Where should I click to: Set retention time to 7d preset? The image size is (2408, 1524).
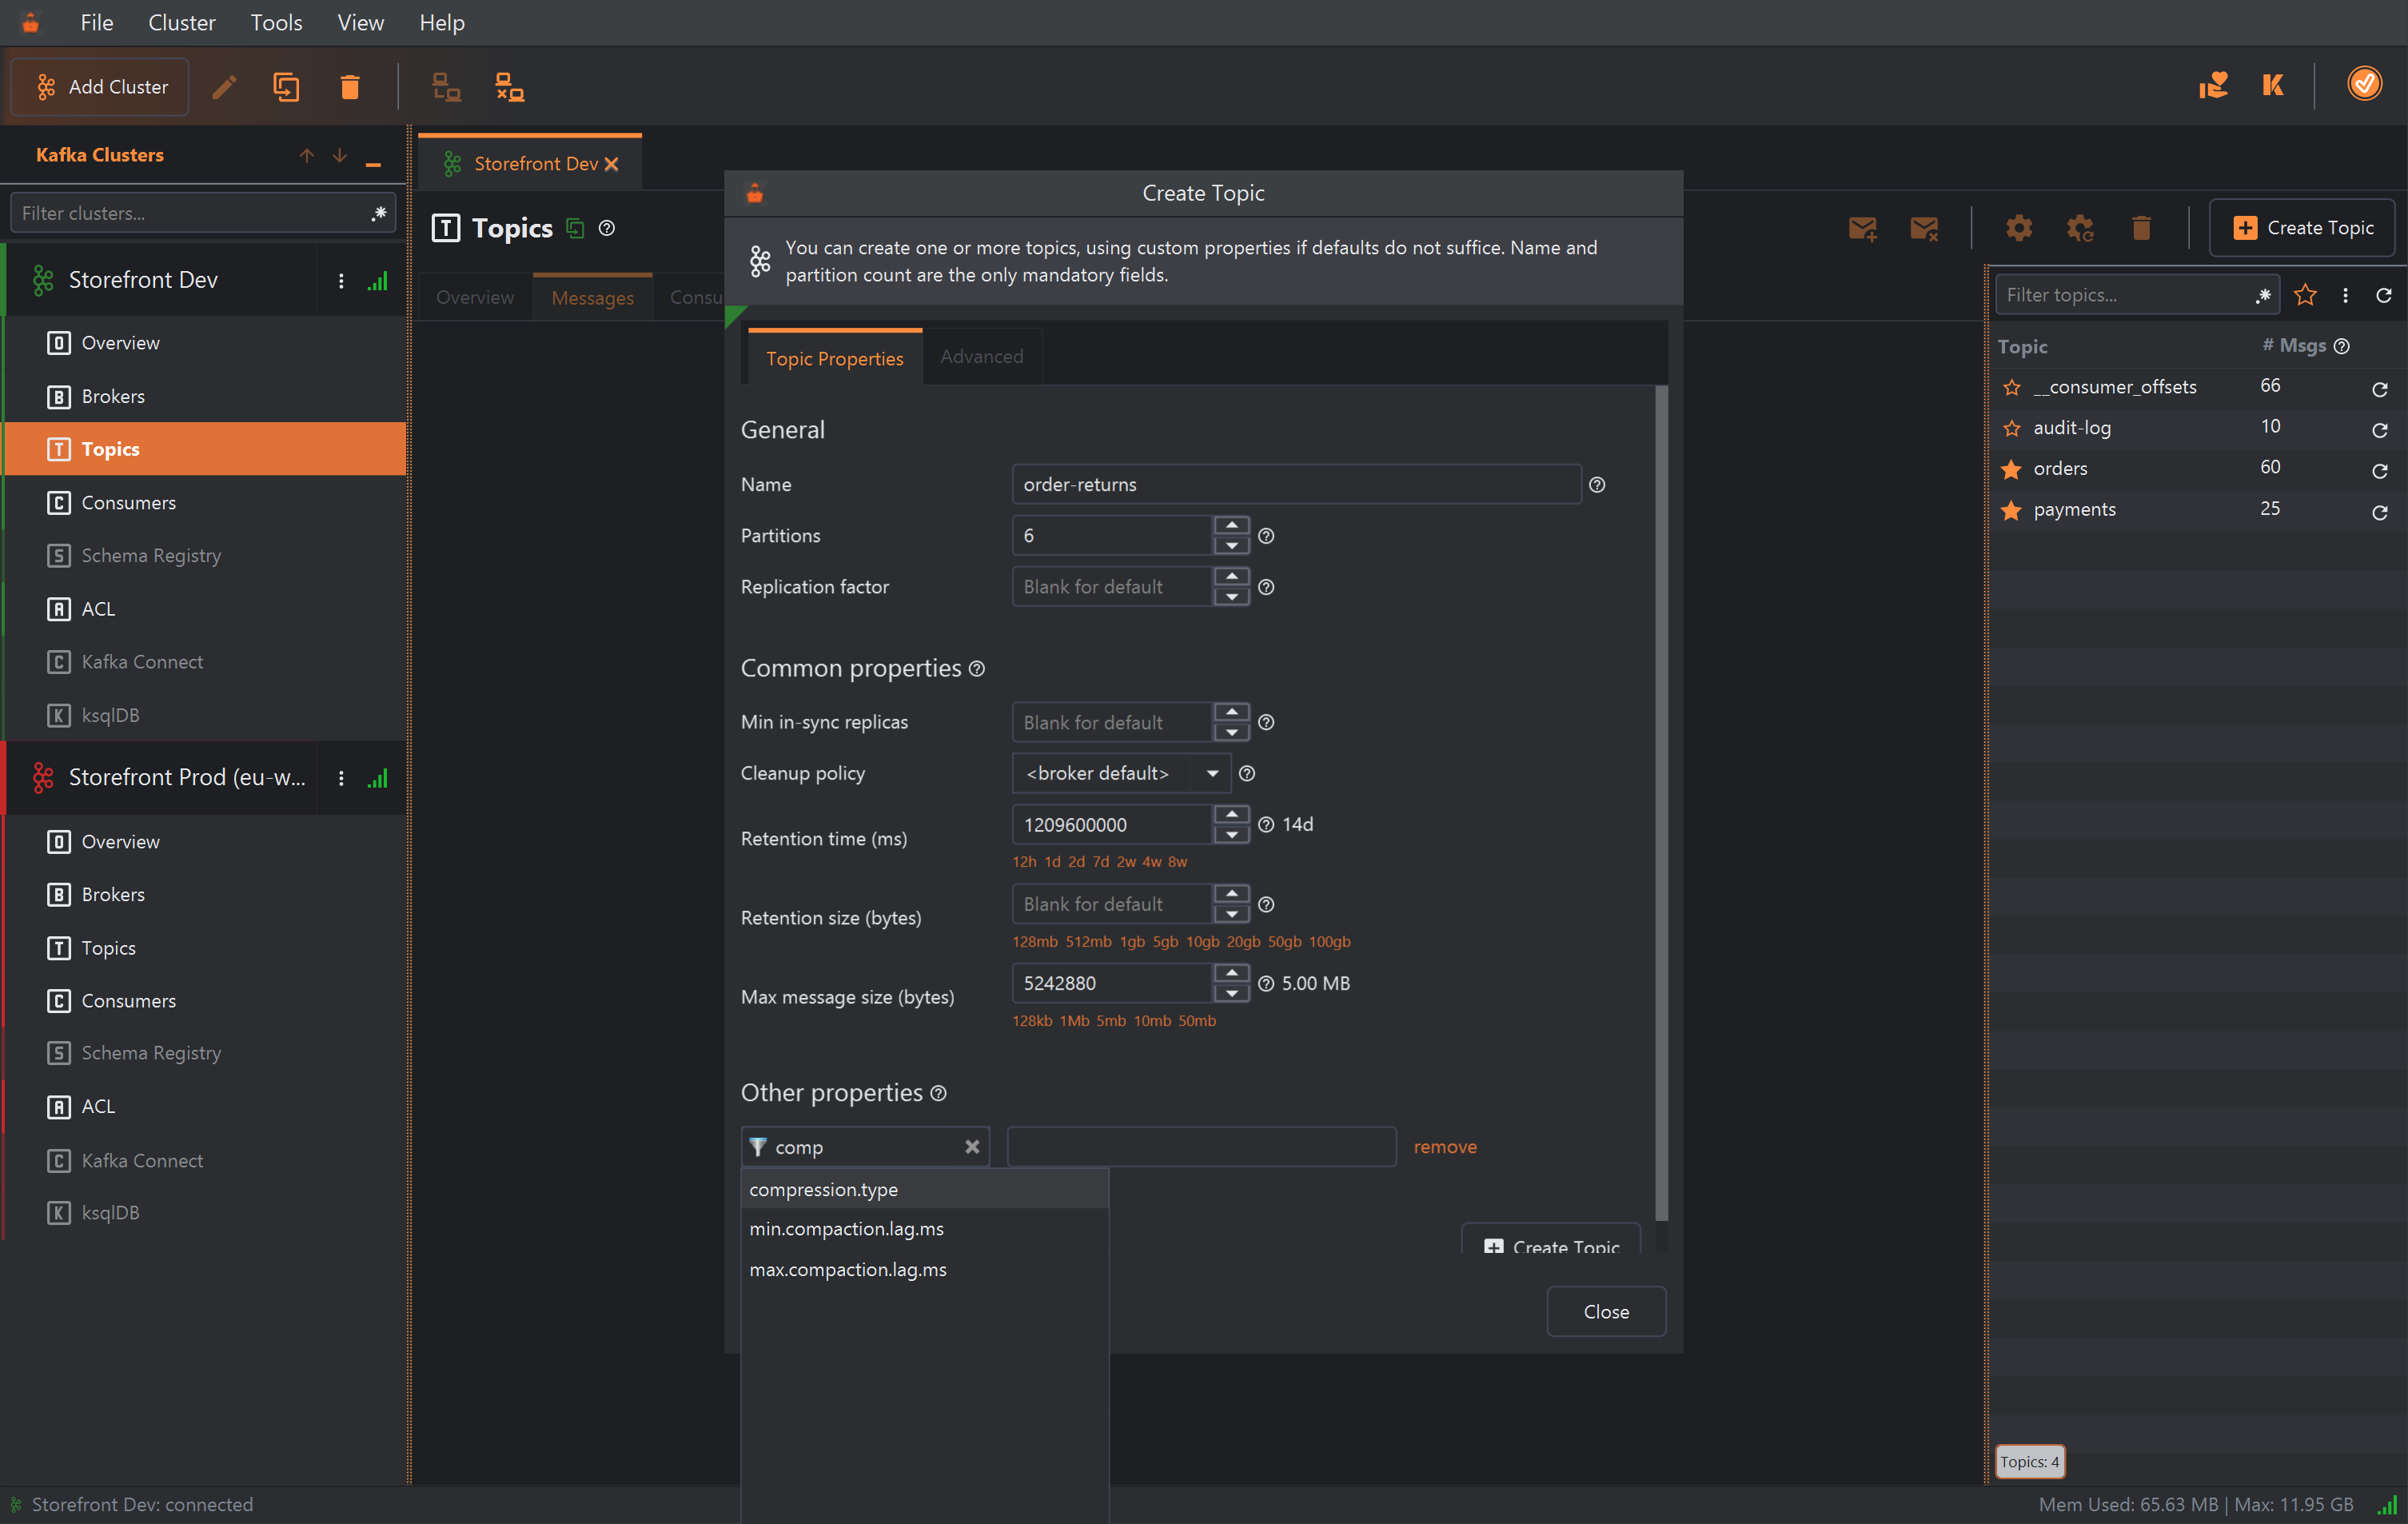1100,862
